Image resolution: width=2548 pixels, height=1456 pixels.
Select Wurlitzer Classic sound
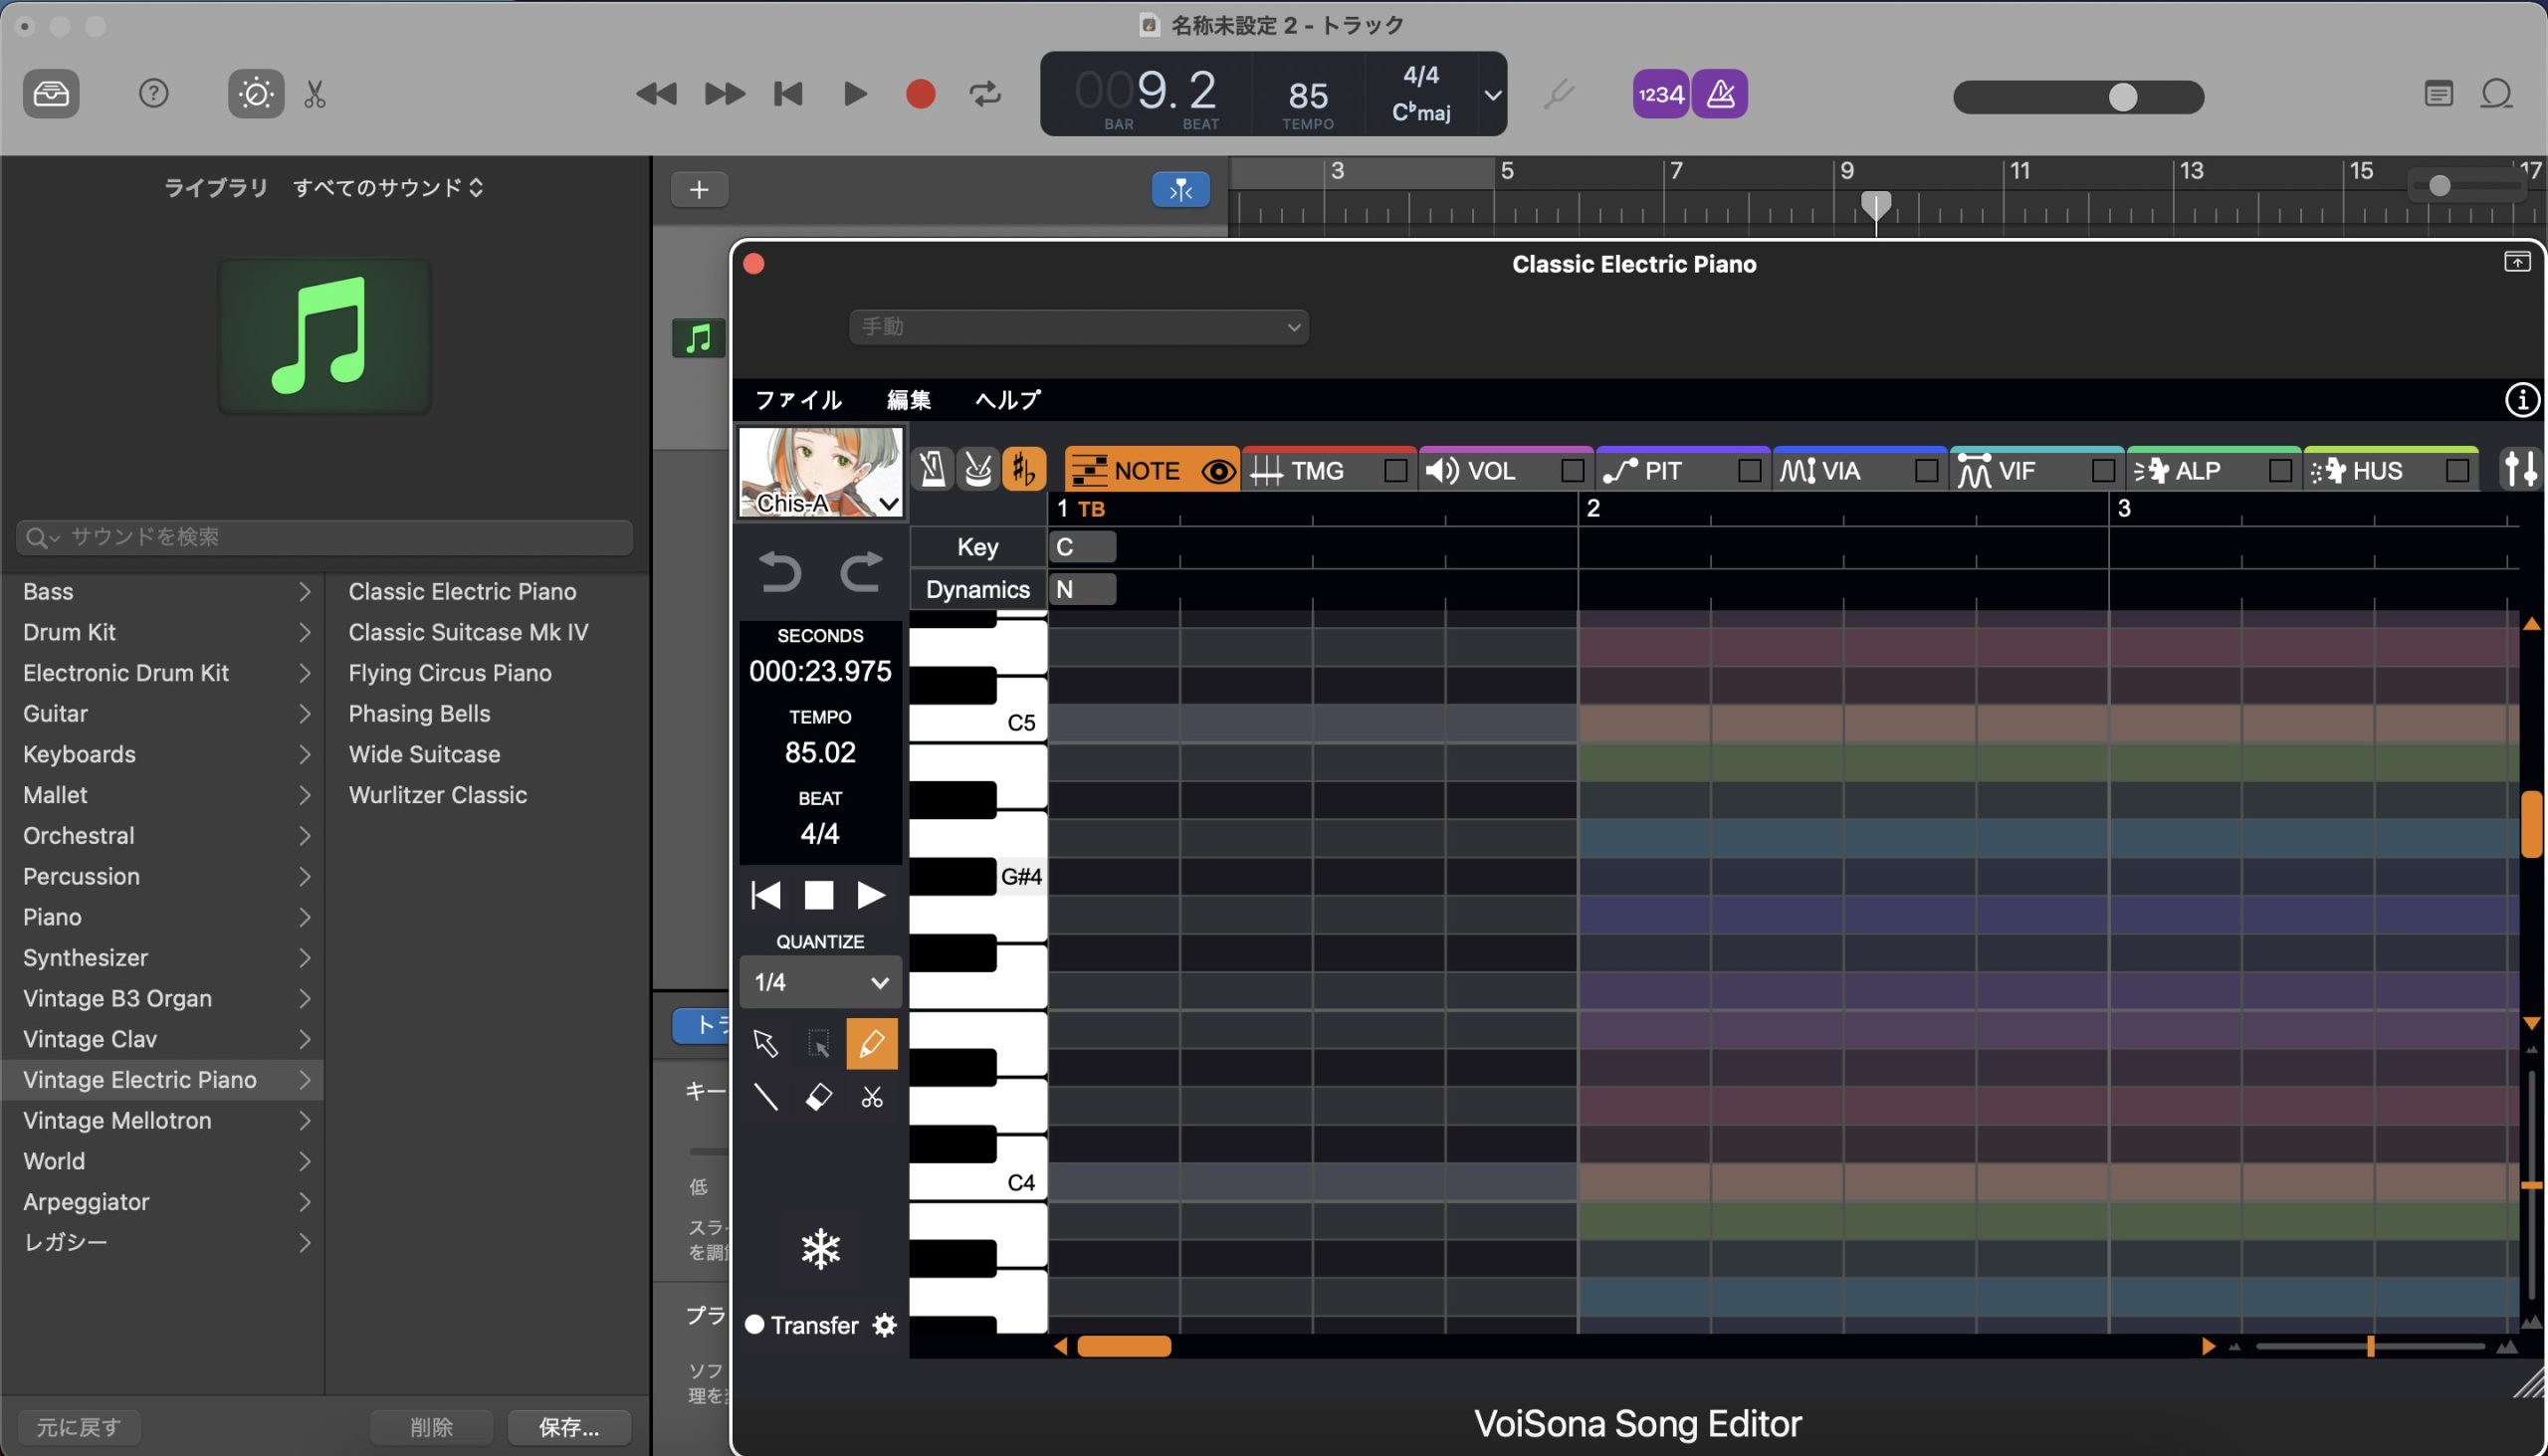pyautogui.click(x=438, y=795)
